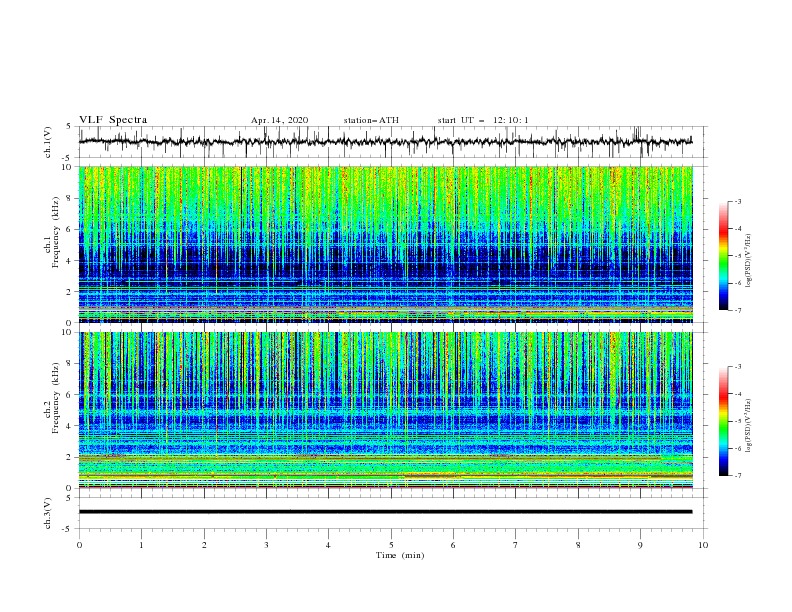Click the ch.1 spectrogram panel
792x612 pixels.
386,244
